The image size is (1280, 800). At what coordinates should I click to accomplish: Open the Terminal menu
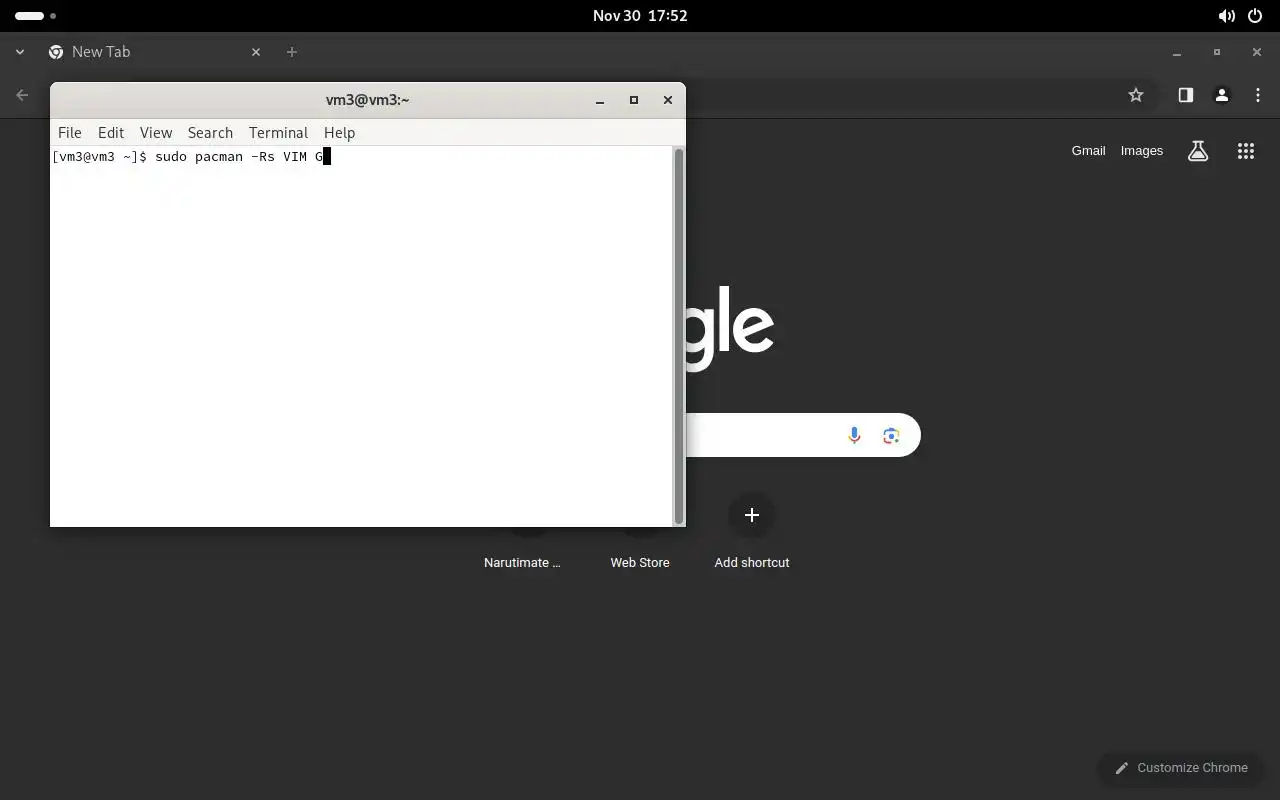pyautogui.click(x=278, y=132)
